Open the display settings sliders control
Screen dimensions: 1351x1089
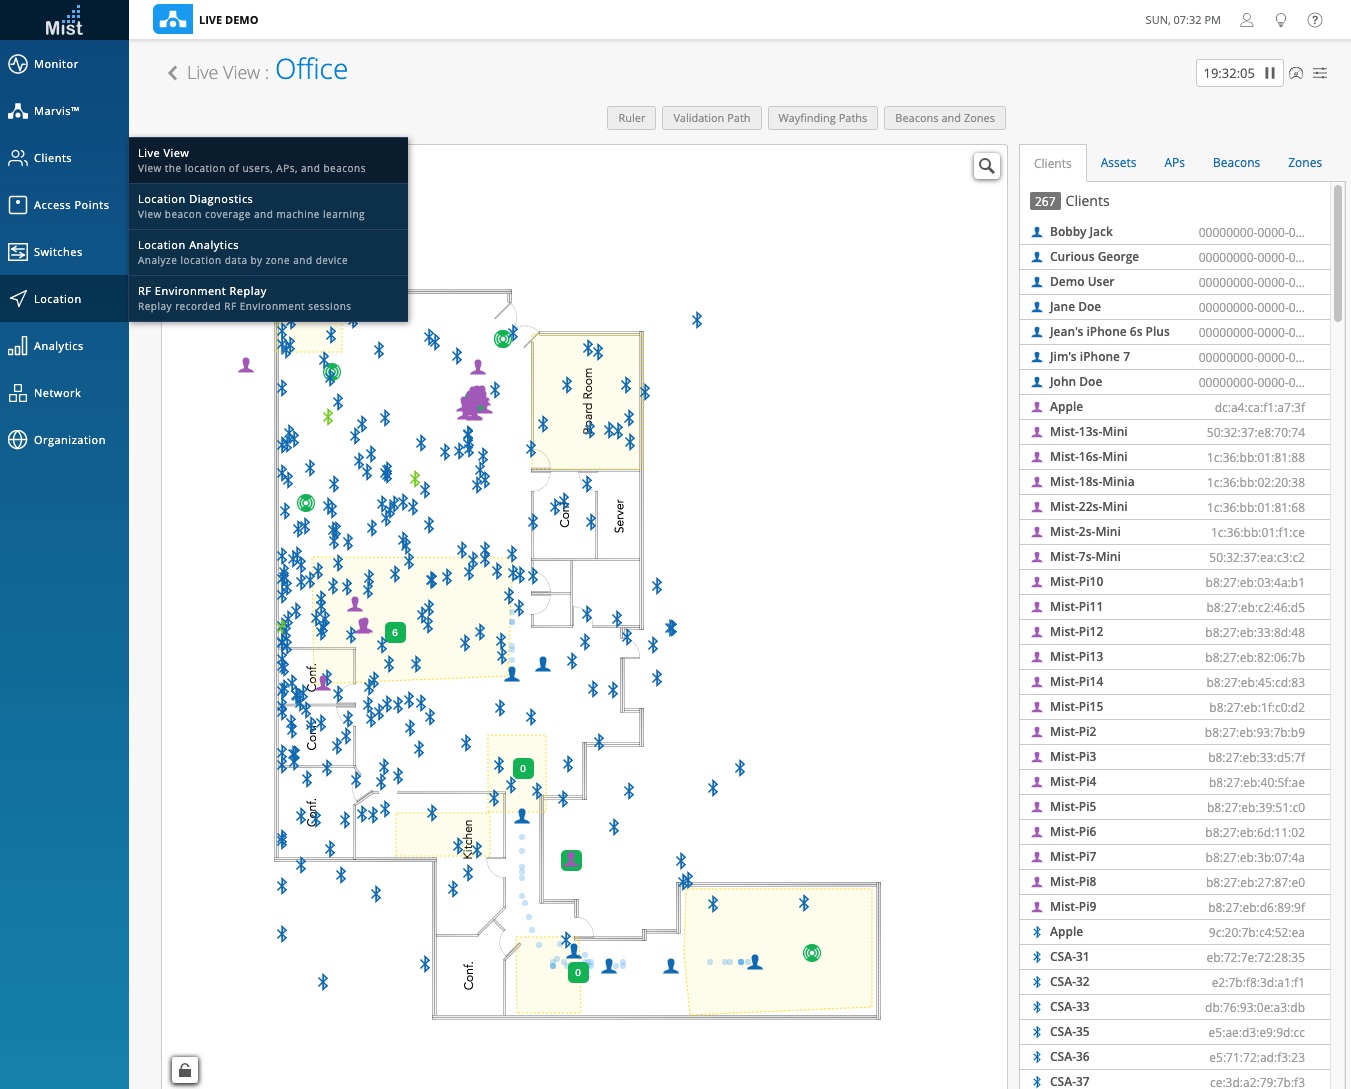click(x=1320, y=73)
